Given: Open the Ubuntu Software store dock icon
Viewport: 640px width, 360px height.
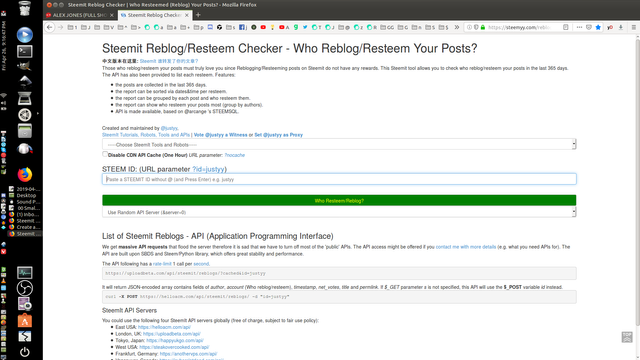Looking at the screenshot, I should [x=24, y=320].
